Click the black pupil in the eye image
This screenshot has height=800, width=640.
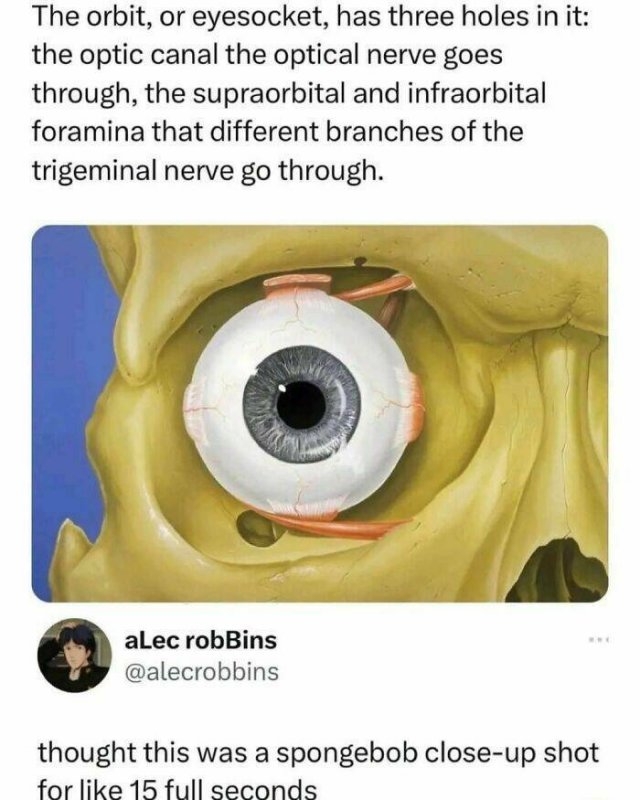click(x=302, y=405)
